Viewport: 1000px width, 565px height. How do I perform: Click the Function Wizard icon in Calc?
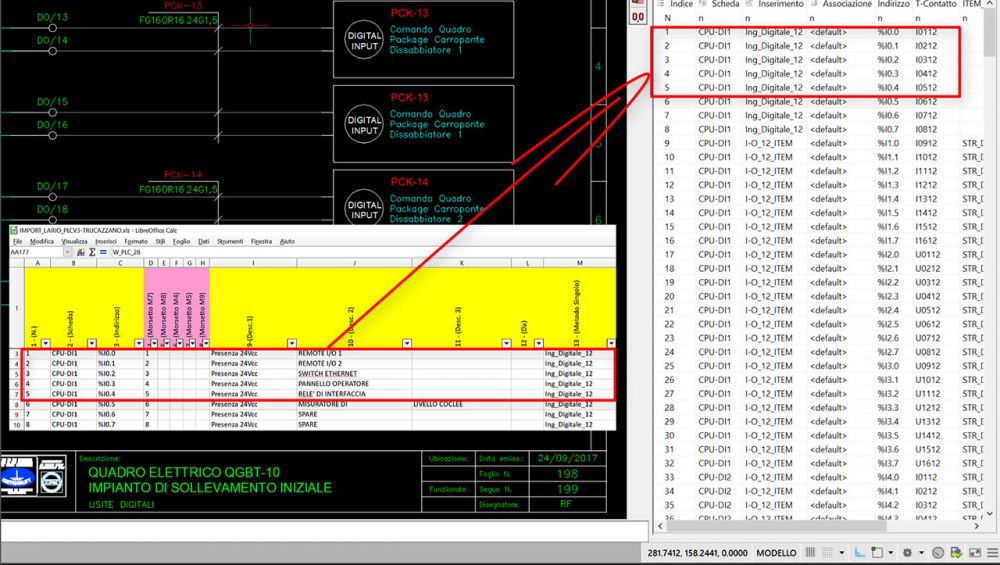coord(79,252)
